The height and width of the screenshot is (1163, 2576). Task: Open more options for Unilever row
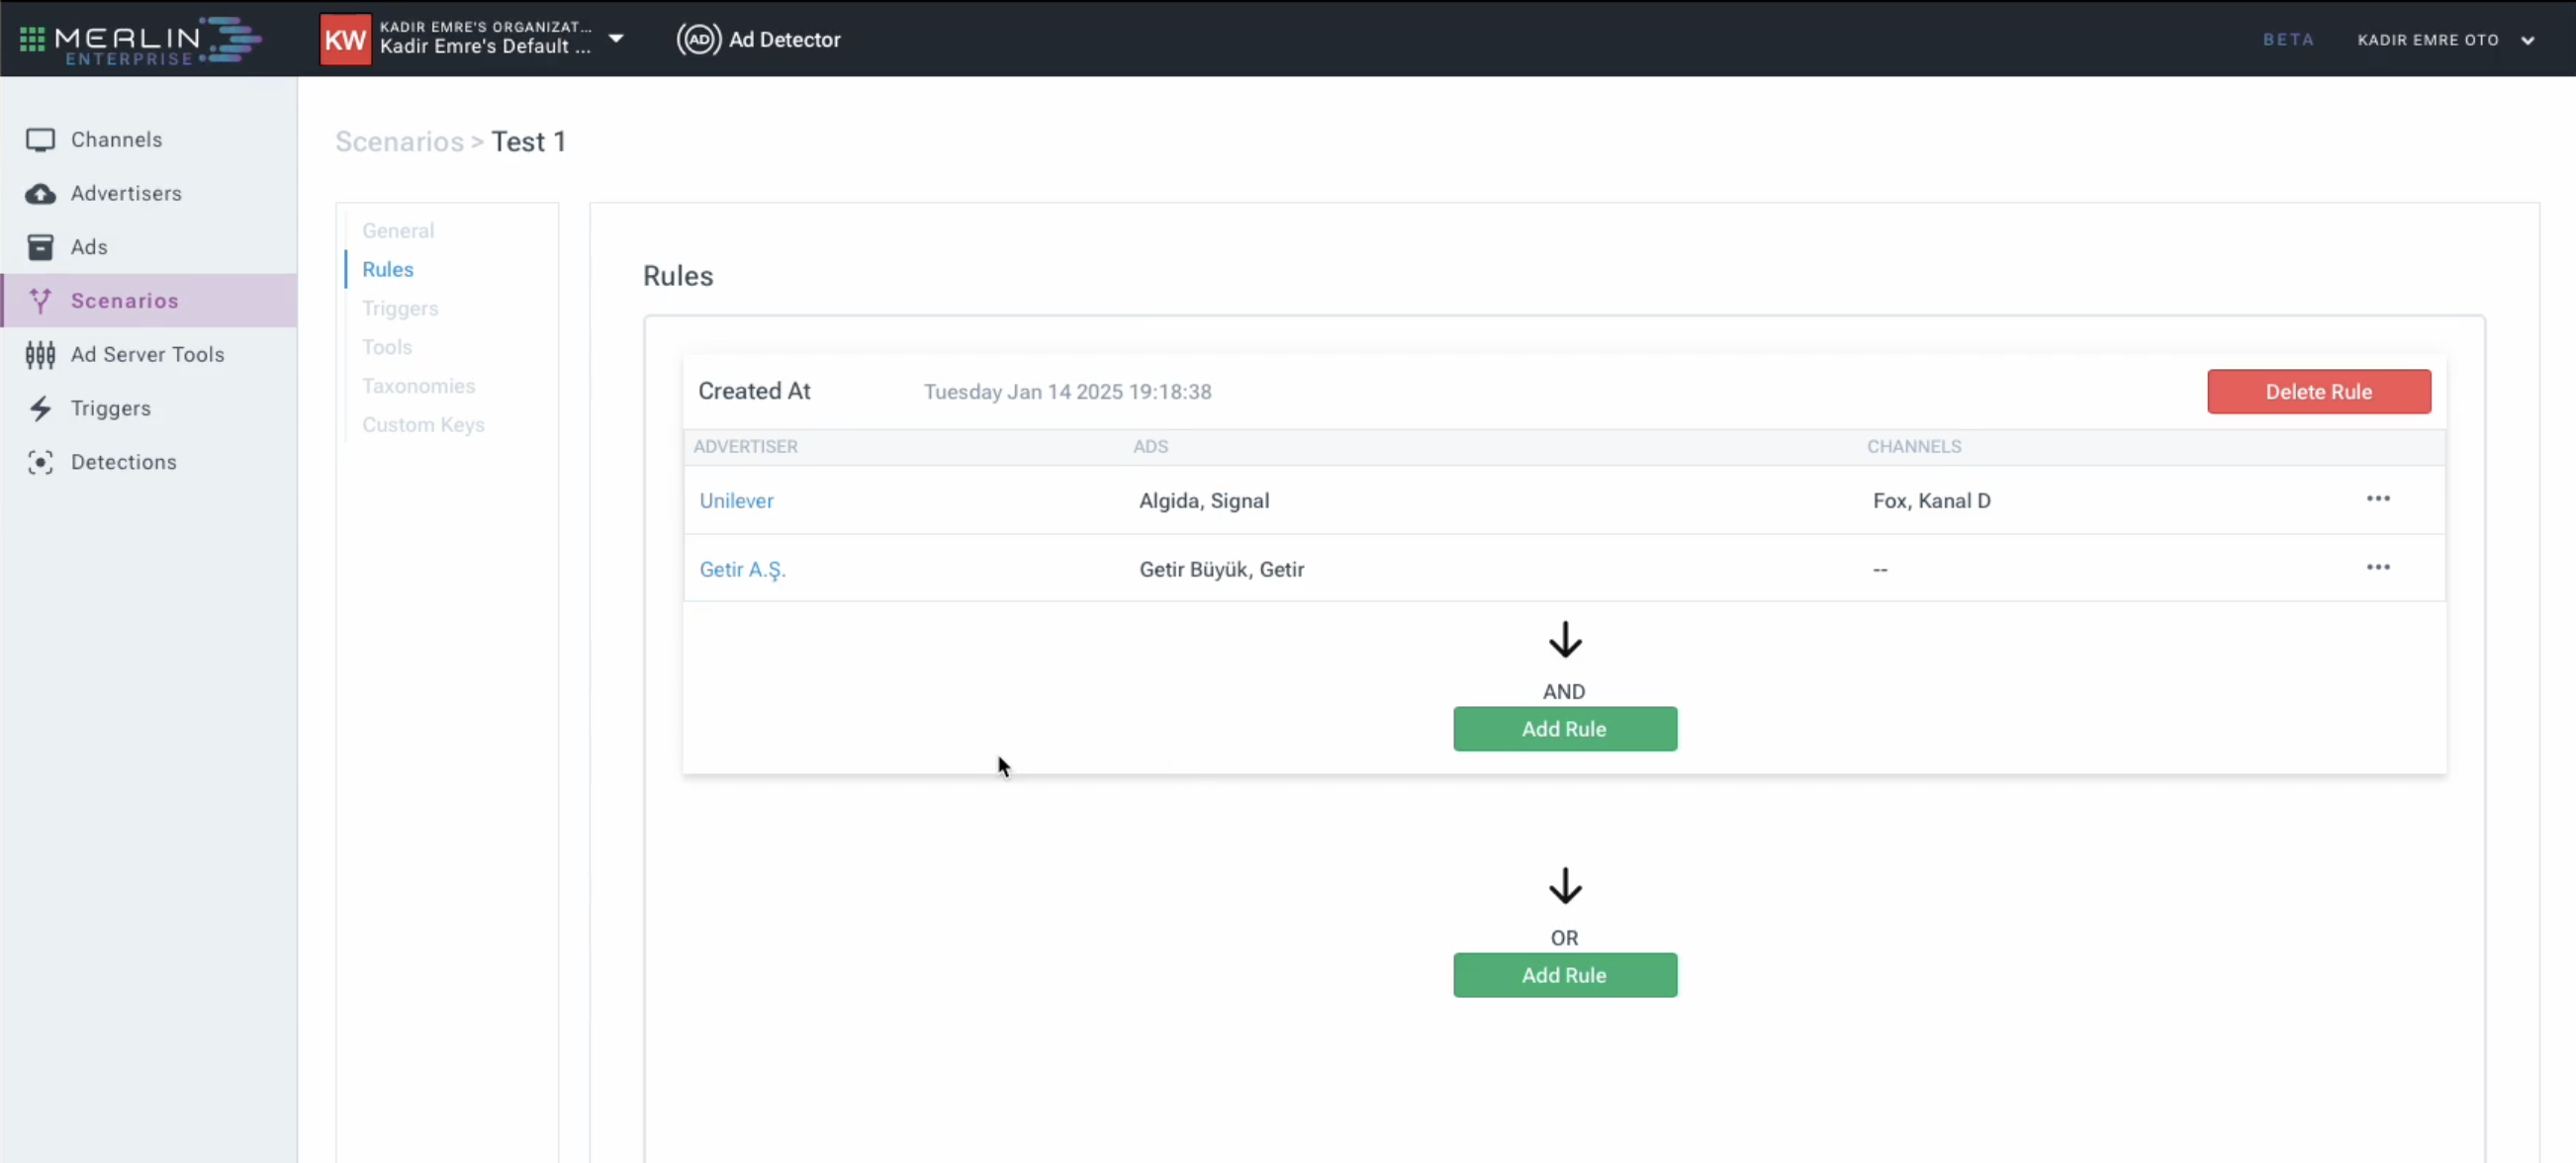[x=2378, y=499]
